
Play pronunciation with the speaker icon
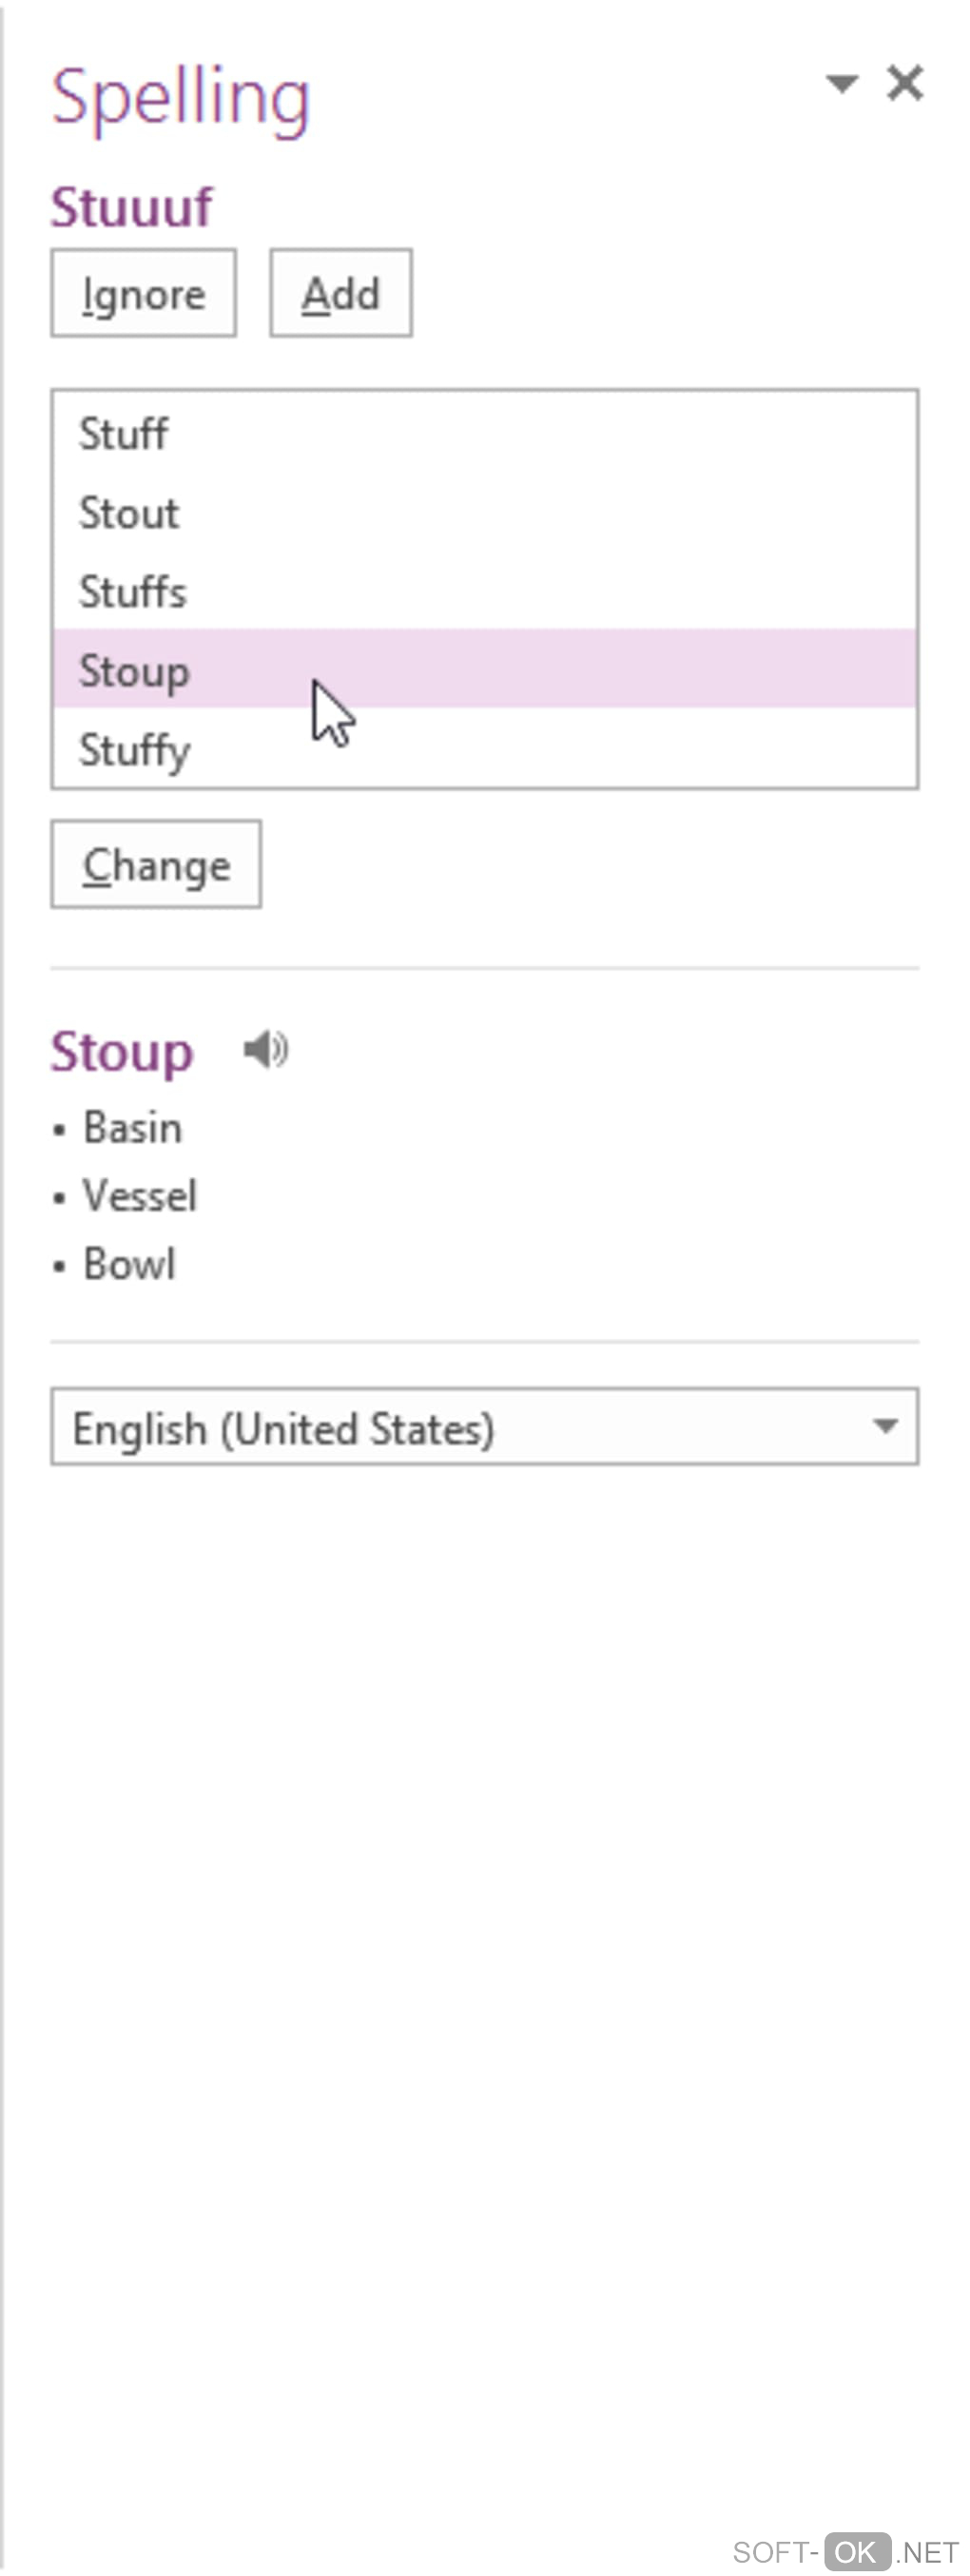pyautogui.click(x=265, y=1050)
